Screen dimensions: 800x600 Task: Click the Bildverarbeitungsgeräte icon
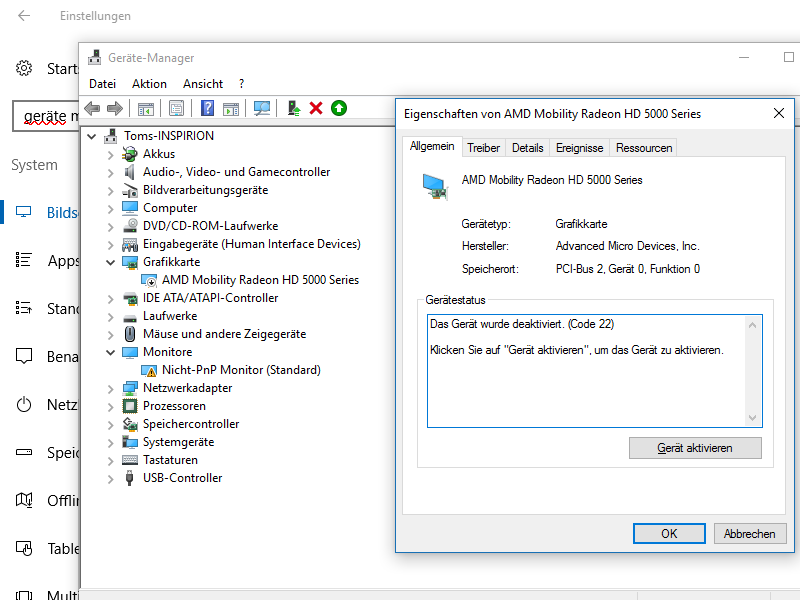coord(130,190)
